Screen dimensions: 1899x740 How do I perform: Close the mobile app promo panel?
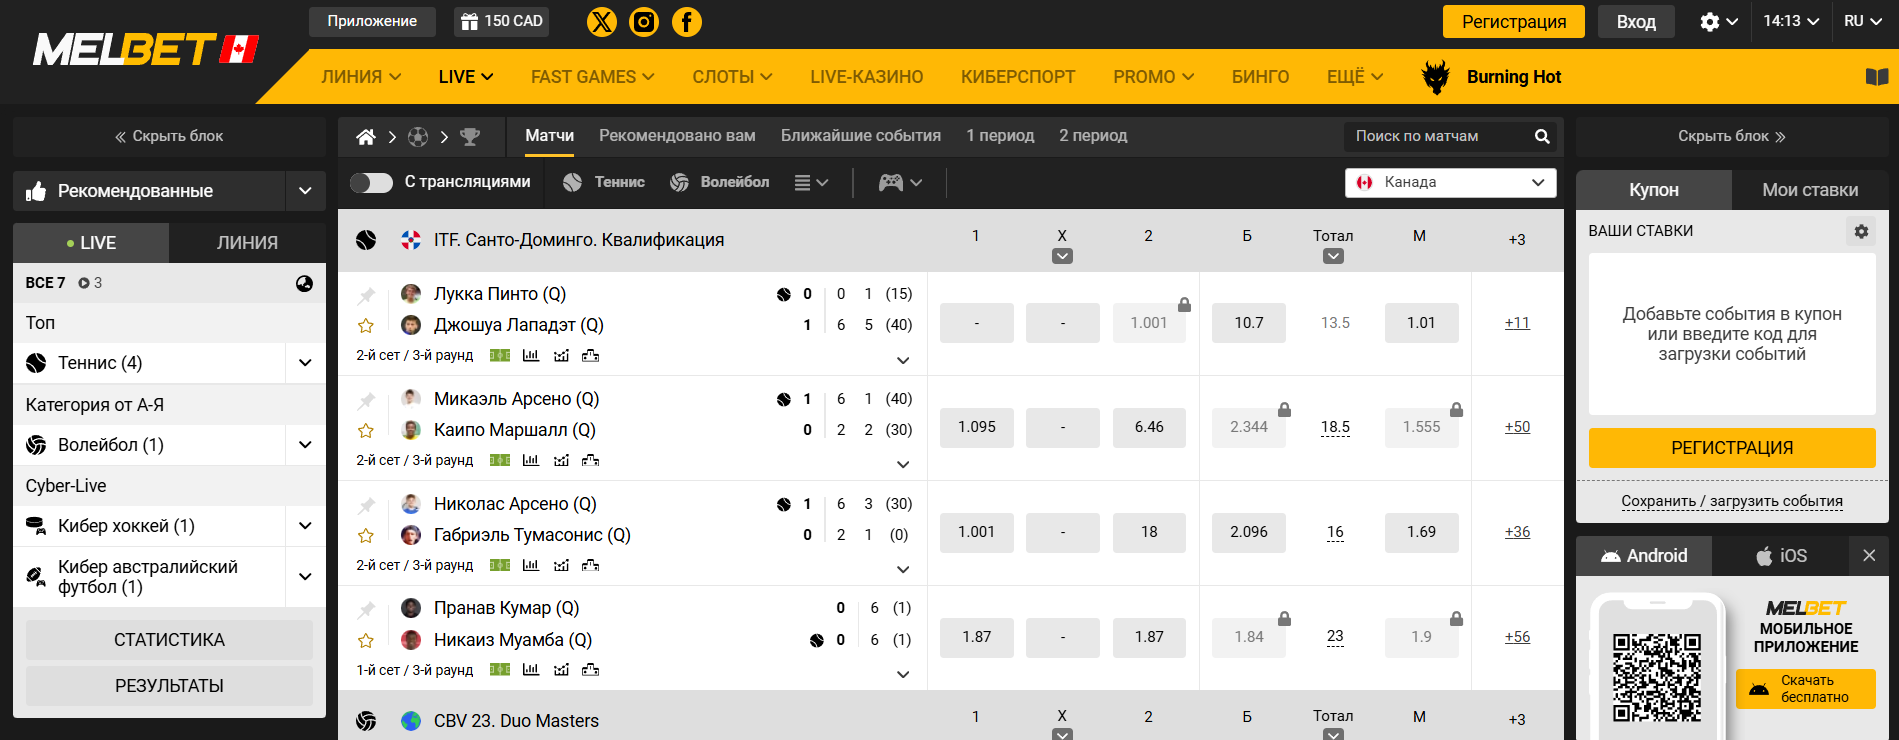[x=1868, y=555]
